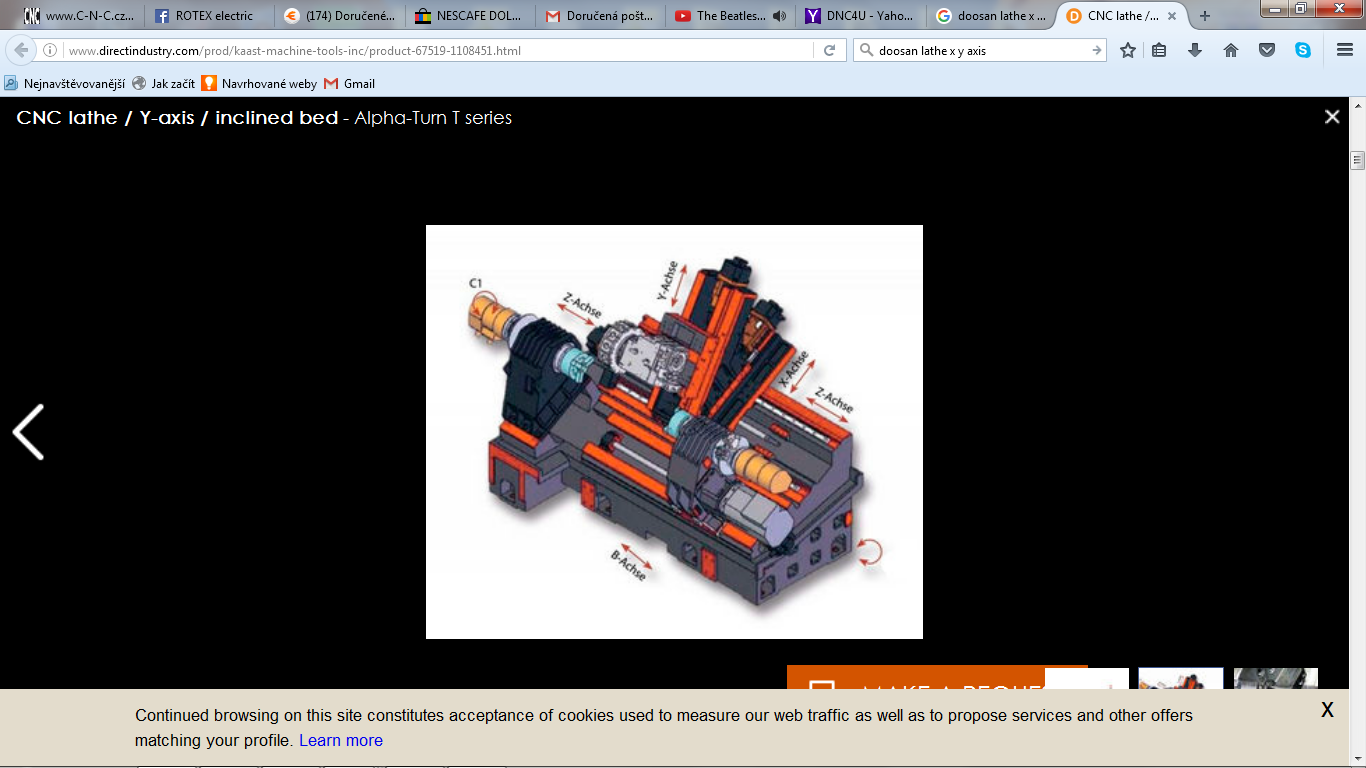Close the image lightbox viewer

pyautogui.click(x=1331, y=117)
